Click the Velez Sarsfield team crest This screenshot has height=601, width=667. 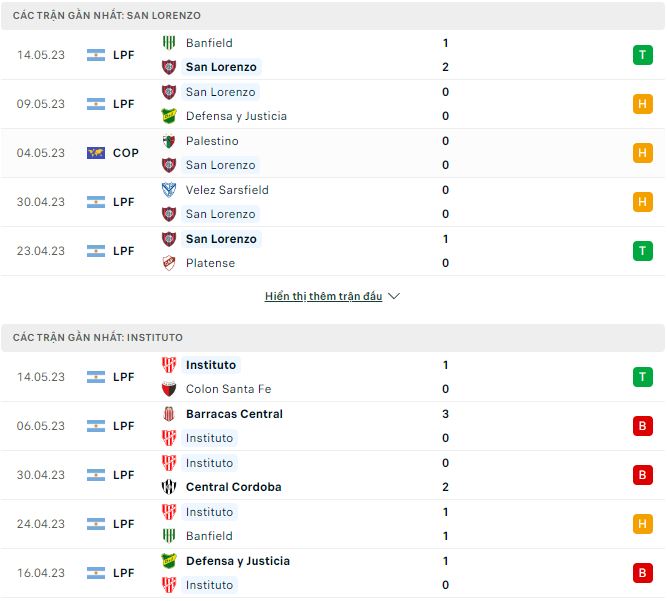point(169,190)
